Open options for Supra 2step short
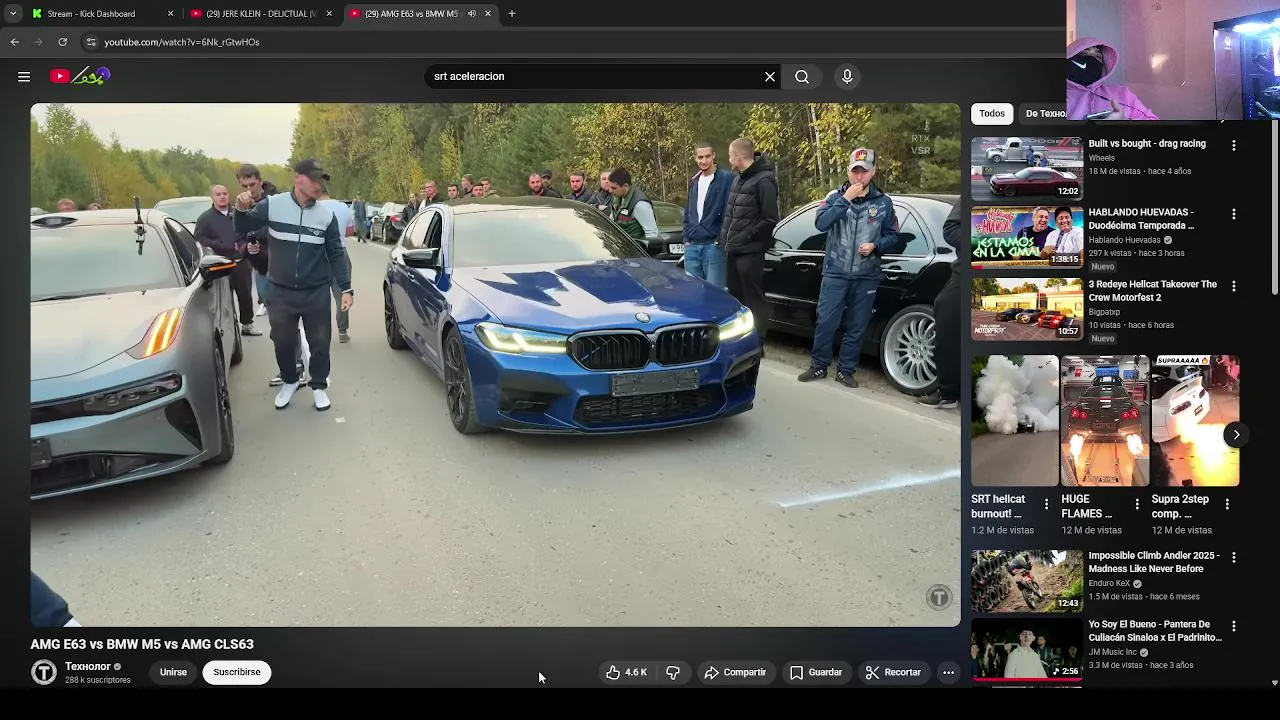The height and width of the screenshot is (720, 1280). coord(1227,504)
